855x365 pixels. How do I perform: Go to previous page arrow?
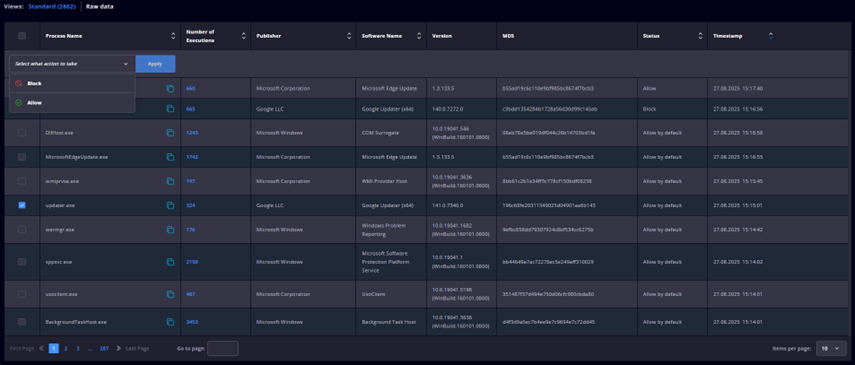coord(41,348)
